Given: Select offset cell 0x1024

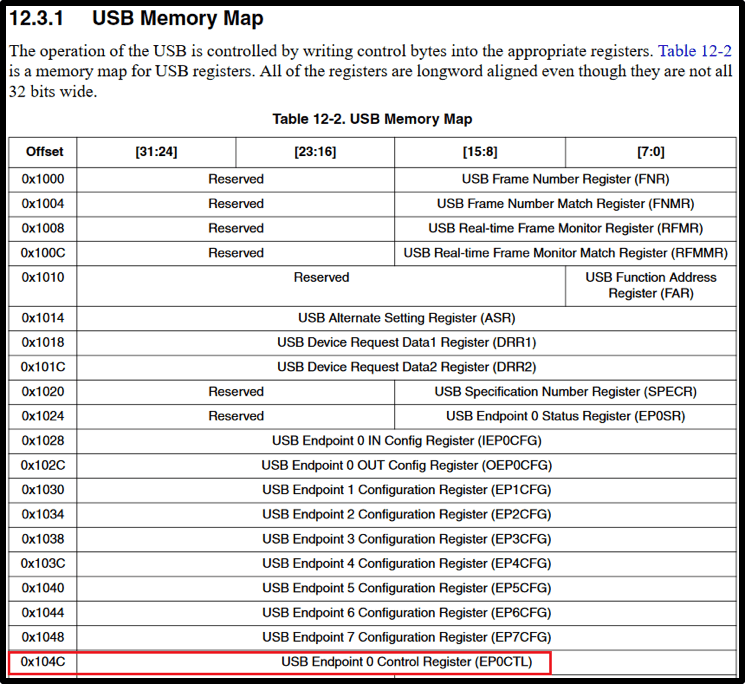Looking at the screenshot, I should tap(43, 416).
